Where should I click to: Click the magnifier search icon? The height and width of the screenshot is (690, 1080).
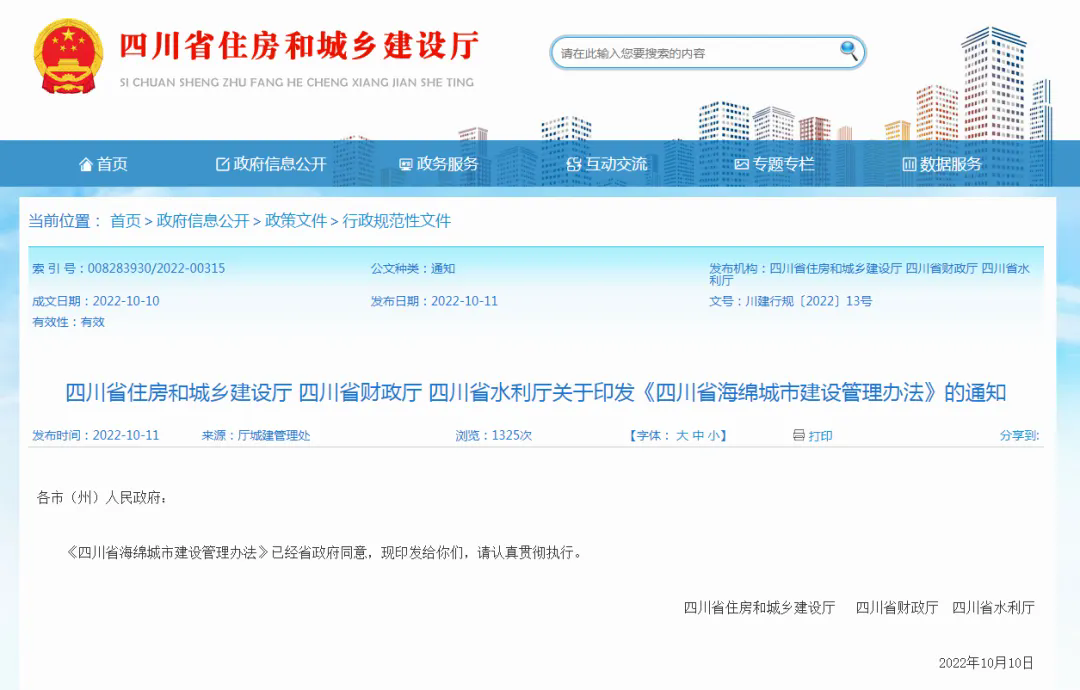(848, 50)
